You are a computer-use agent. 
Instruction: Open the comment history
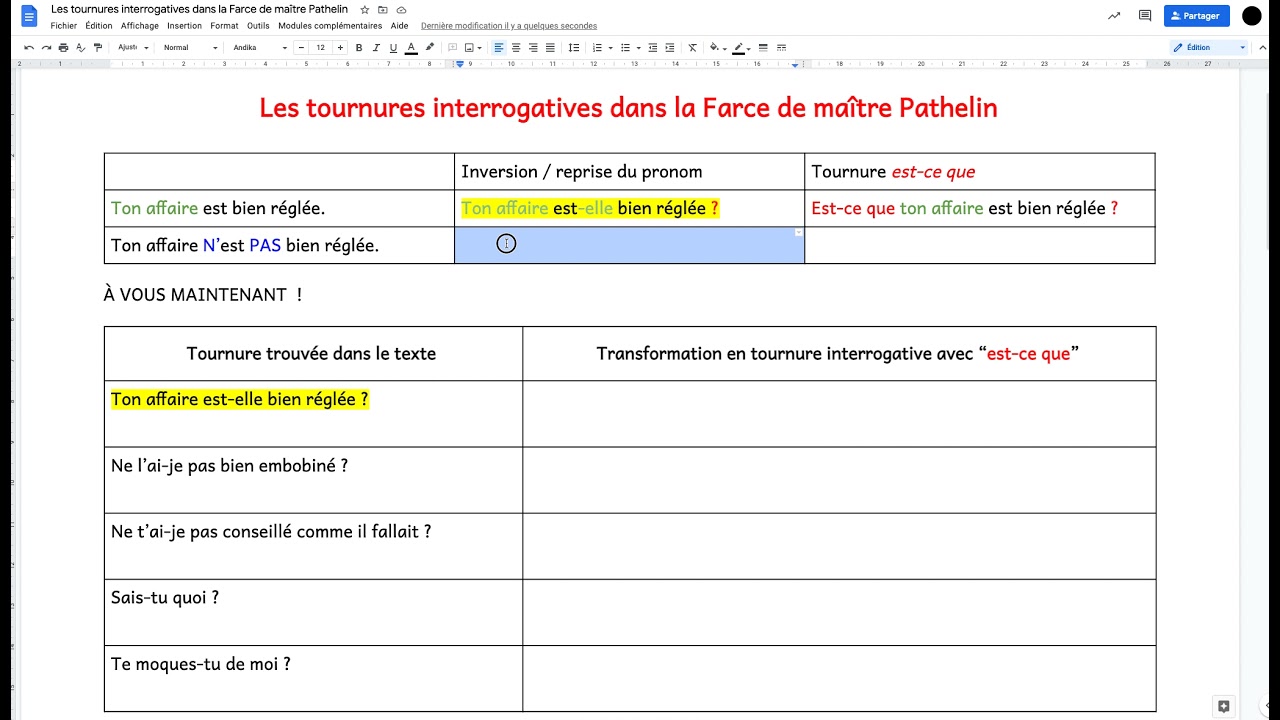pos(1145,16)
